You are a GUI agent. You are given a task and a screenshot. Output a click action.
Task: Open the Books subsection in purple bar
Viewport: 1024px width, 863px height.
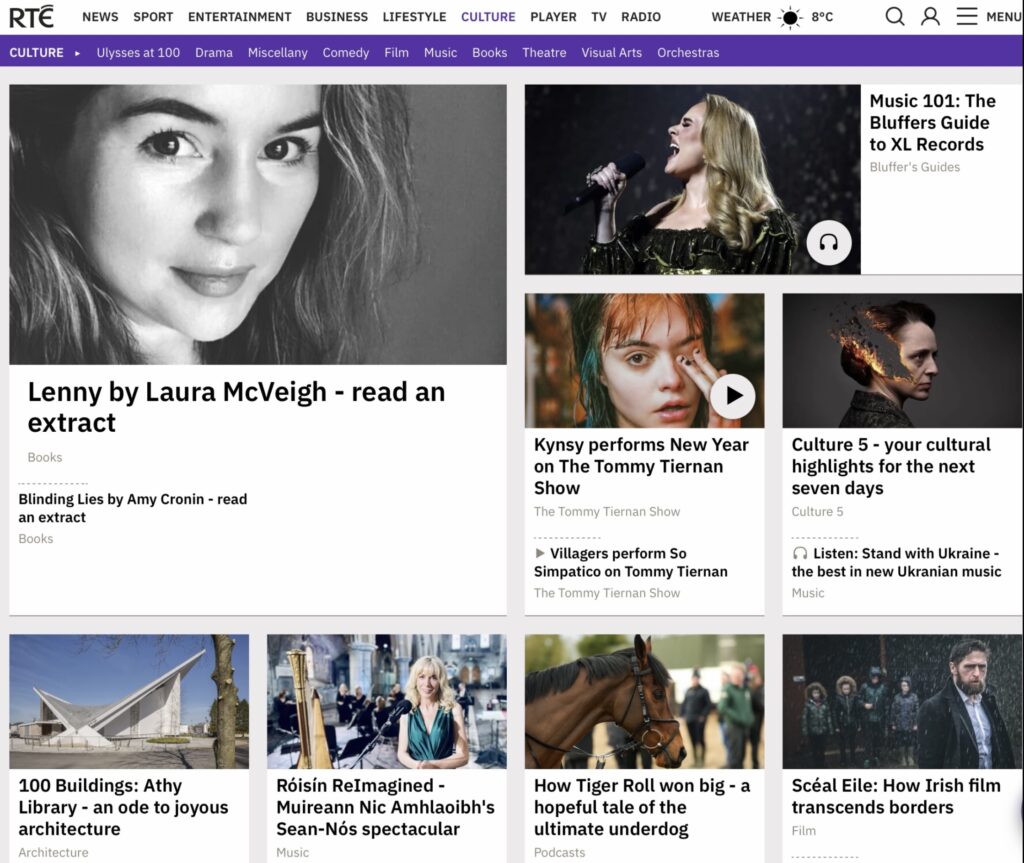pyautogui.click(x=489, y=53)
